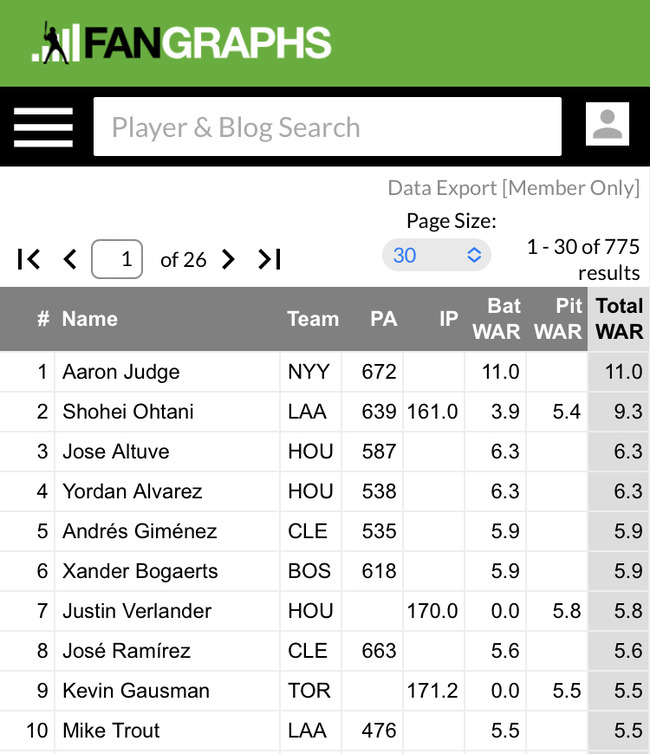Image resolution: width=650 pixels, height=754 pixels.
Task: Go to previous page arrow
Action: 70,259
